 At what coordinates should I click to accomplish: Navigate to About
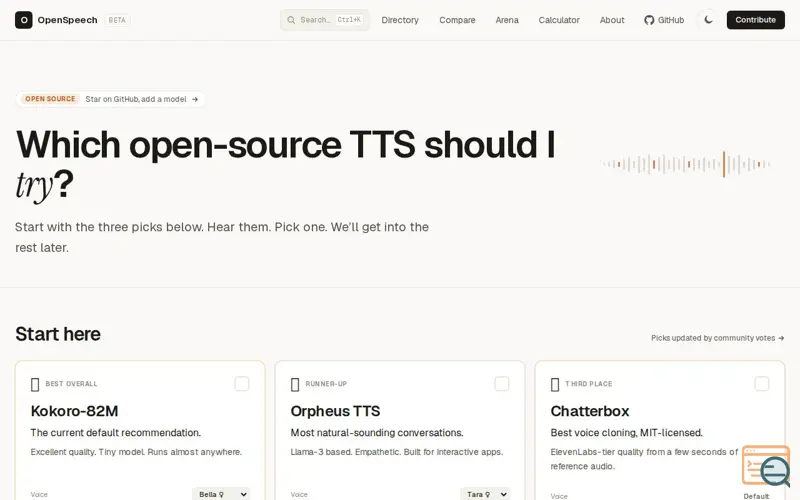coord(612,20)
